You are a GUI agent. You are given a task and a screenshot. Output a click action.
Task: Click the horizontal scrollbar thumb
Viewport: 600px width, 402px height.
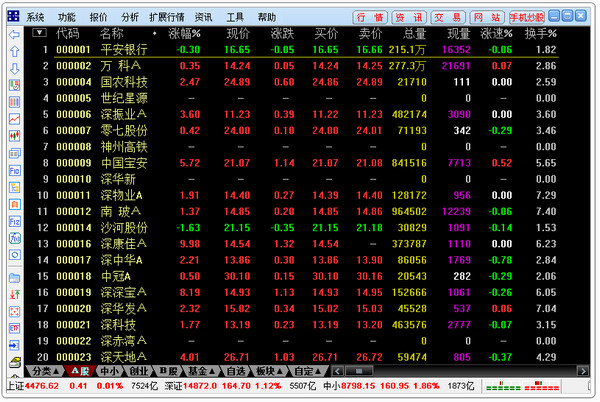[359, 371]
